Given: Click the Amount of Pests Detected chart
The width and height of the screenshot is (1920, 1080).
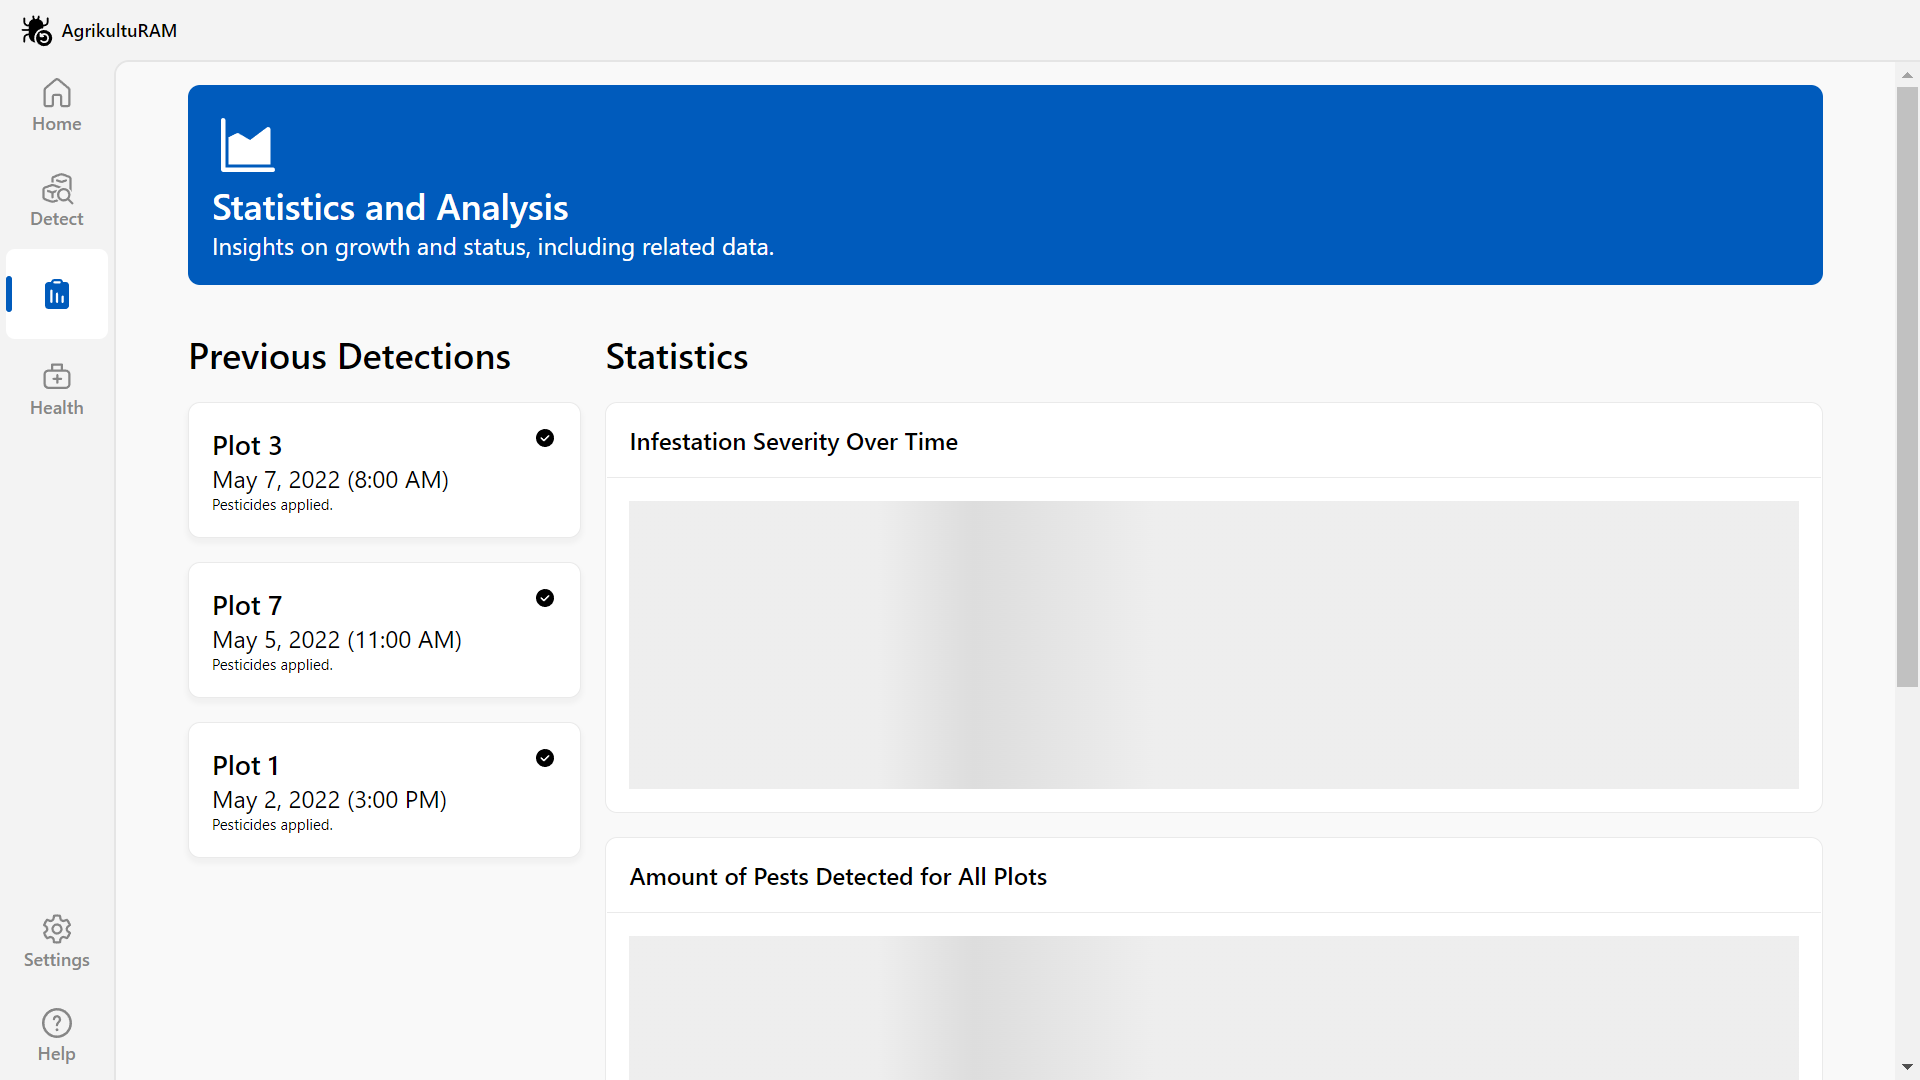Looking at the screenshot, I should point(1213,1006).
